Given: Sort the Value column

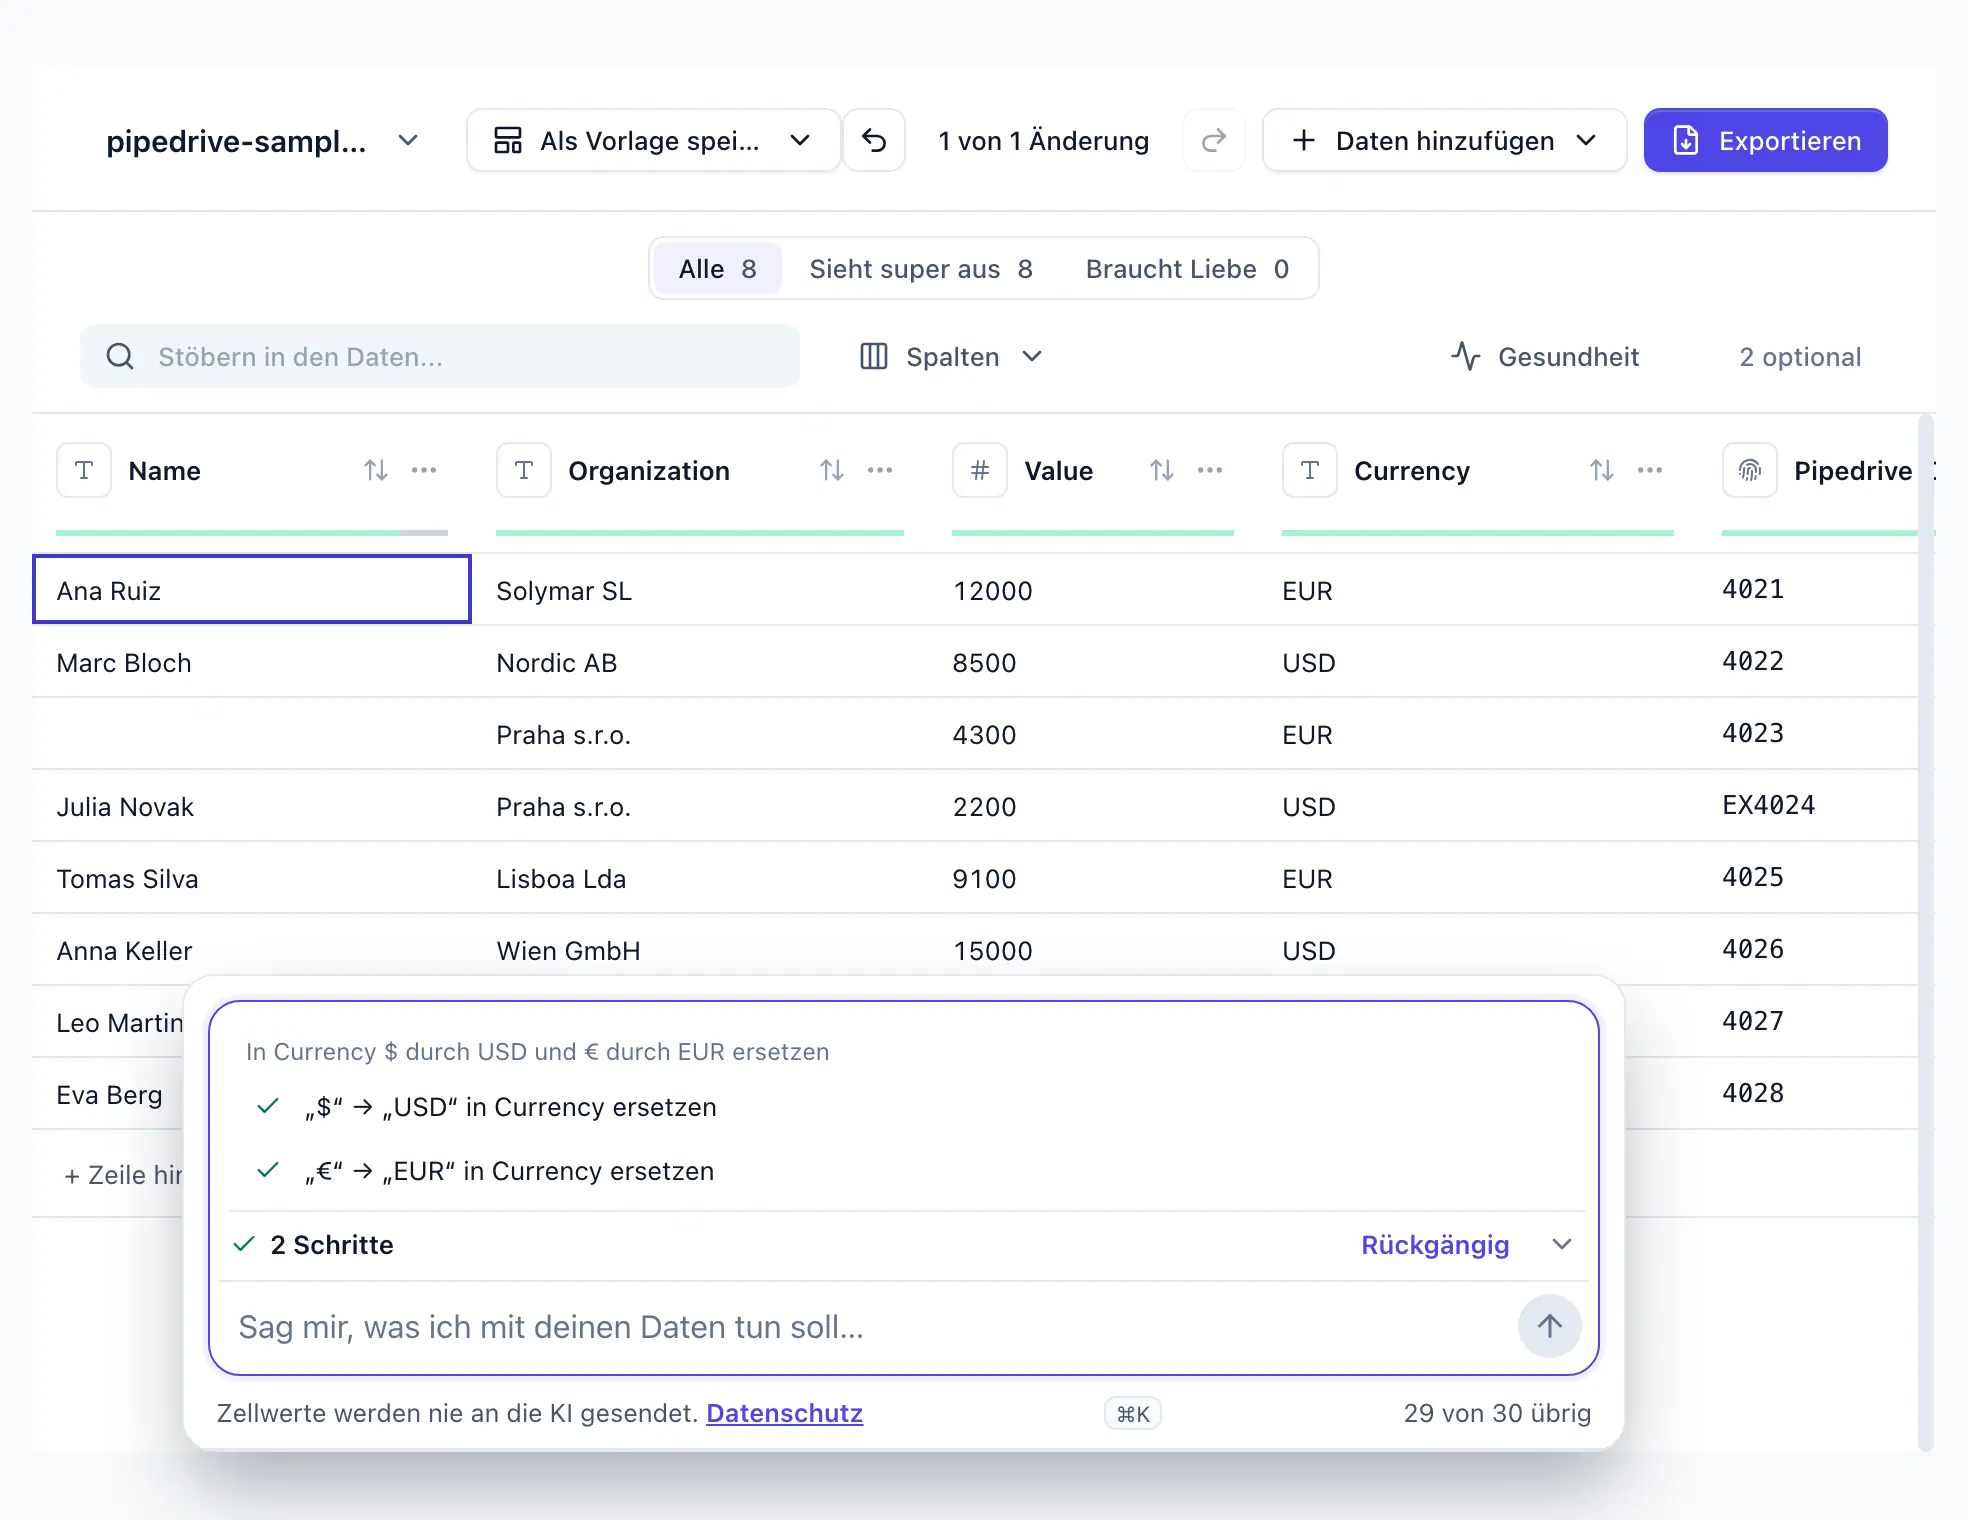Looking at the screenshot, I should [1162, 470].
